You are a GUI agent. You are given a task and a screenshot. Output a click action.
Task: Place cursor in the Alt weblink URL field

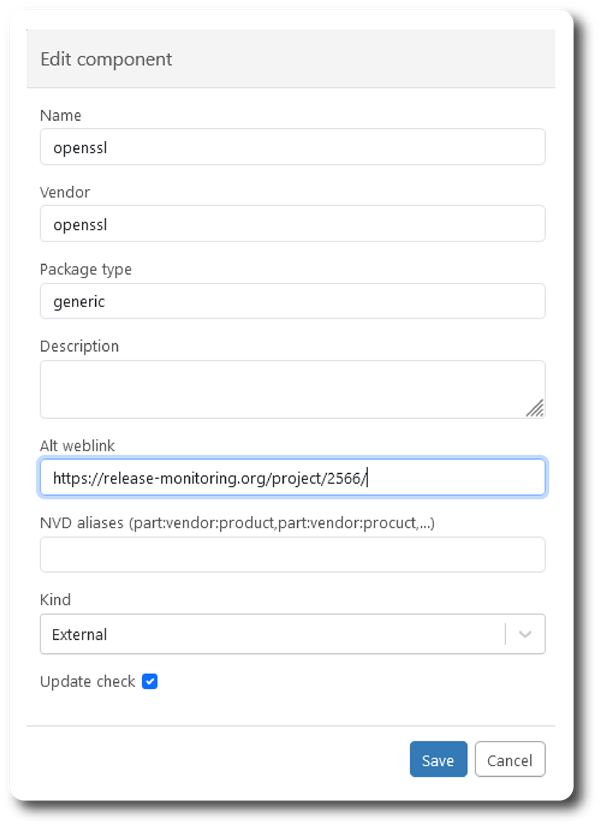click(293, 477)
